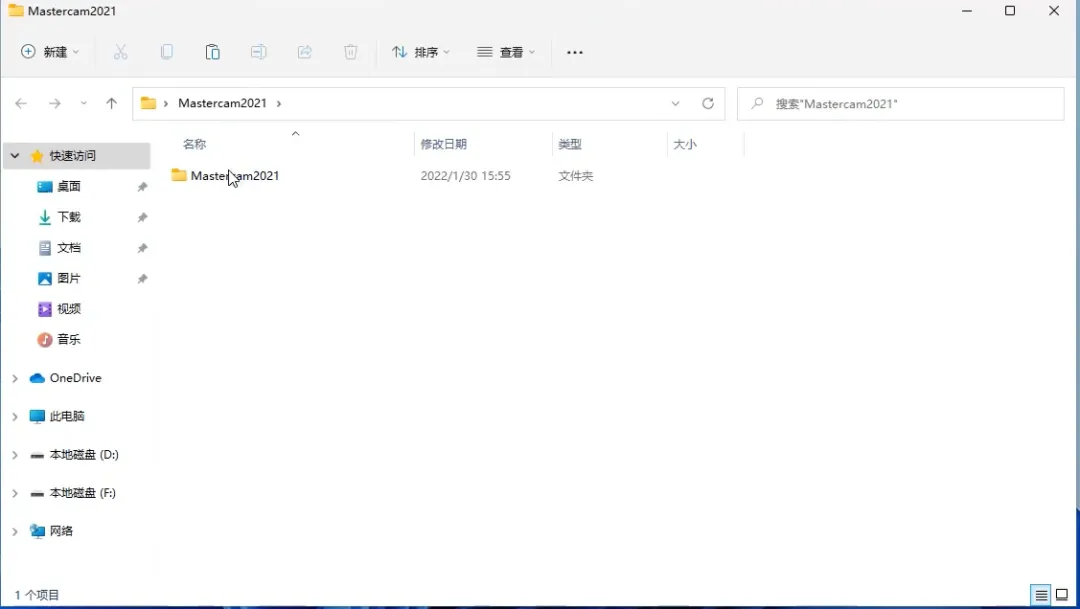Minimize the Mastercam2021 window
The image size is (1080, 609).
click(x=967, y=11)
